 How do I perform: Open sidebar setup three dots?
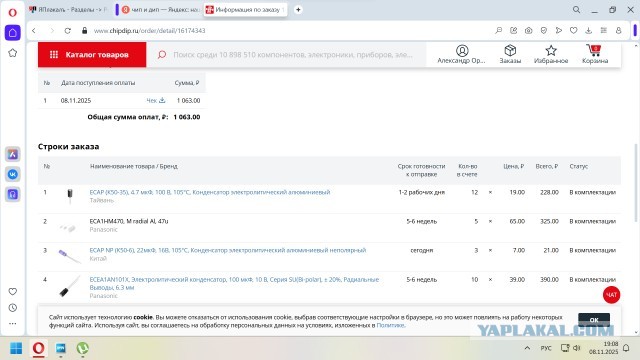(13, 323)
